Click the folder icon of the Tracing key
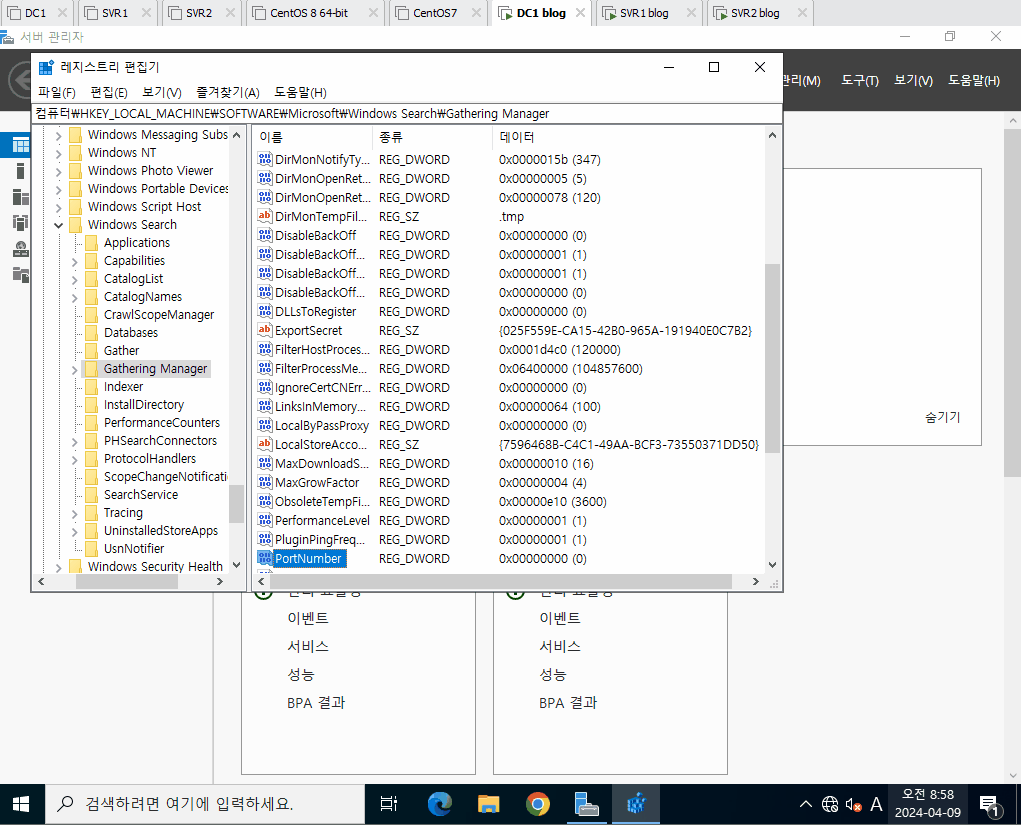Screen dimensions: 1021x825 click(x=92, y=512)
